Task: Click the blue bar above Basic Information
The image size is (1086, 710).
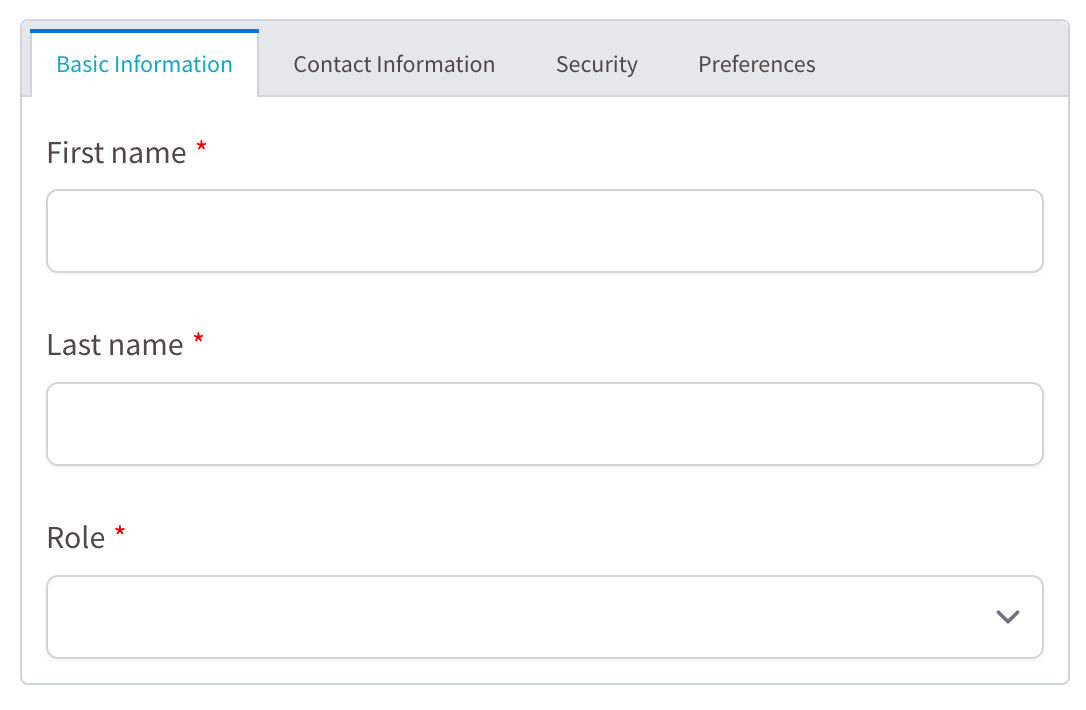Action: [144, 30]
